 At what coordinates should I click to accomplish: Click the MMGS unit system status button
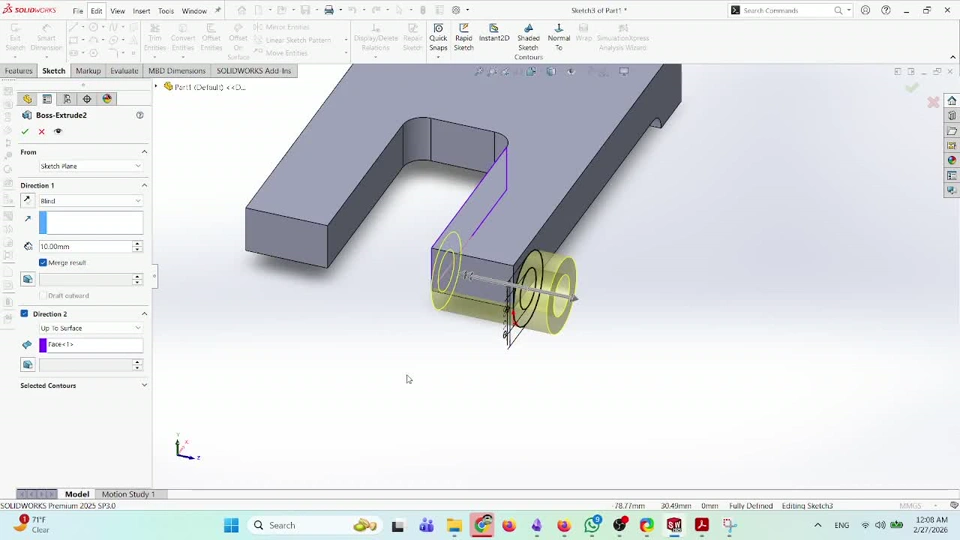coord(910,506)
